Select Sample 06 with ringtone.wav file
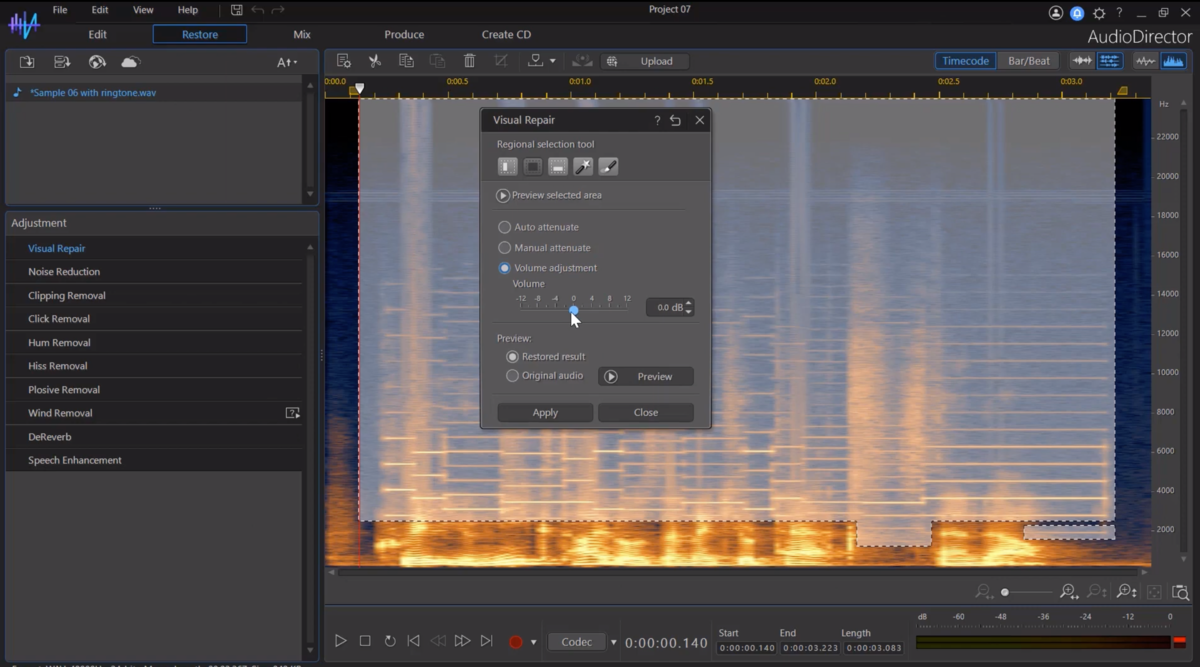Image resolution: width=1200 pixels, height=667 pixels. point(154,92)
